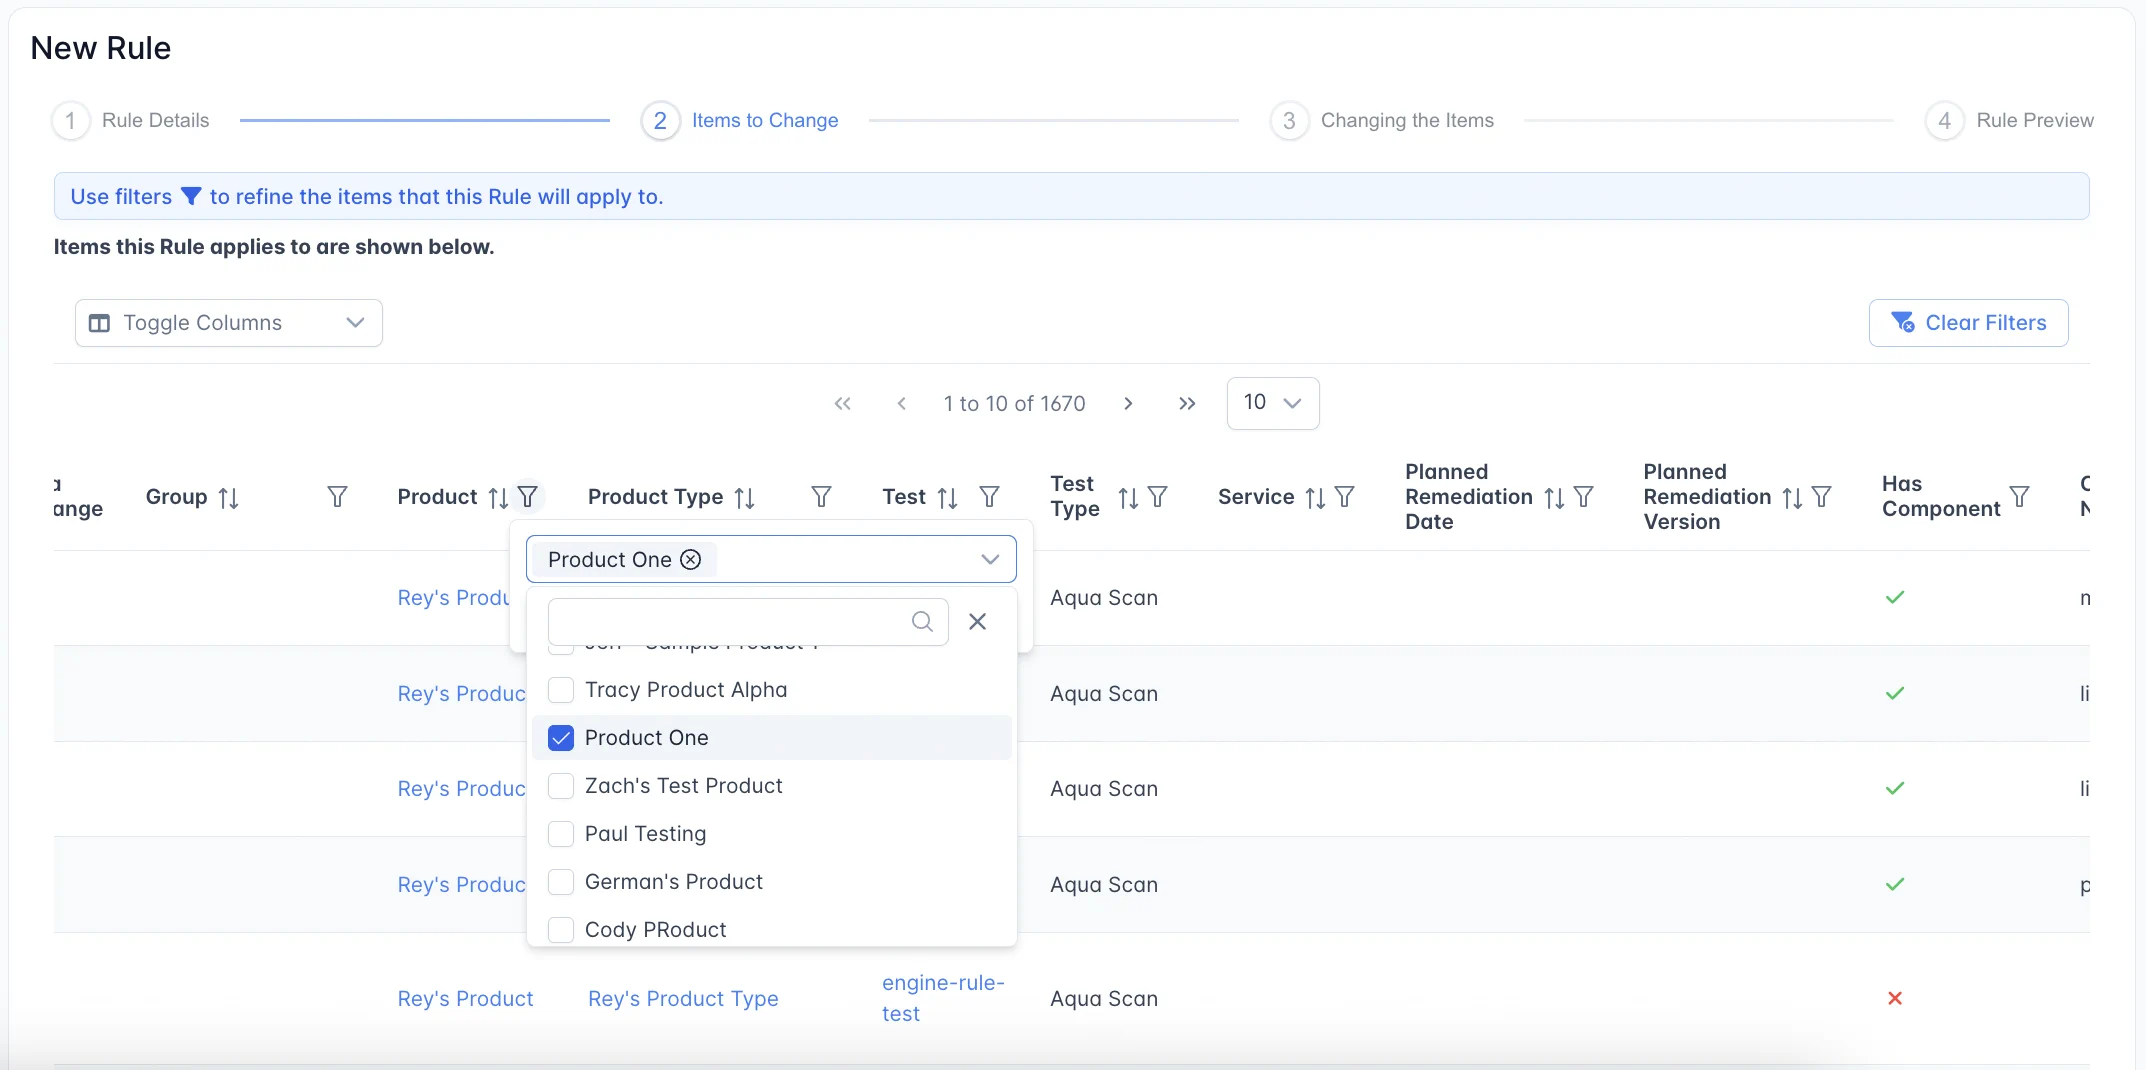2146x1070 pixels.
Task: Uncheck the Product One checkbox
Action: [561, 738]
